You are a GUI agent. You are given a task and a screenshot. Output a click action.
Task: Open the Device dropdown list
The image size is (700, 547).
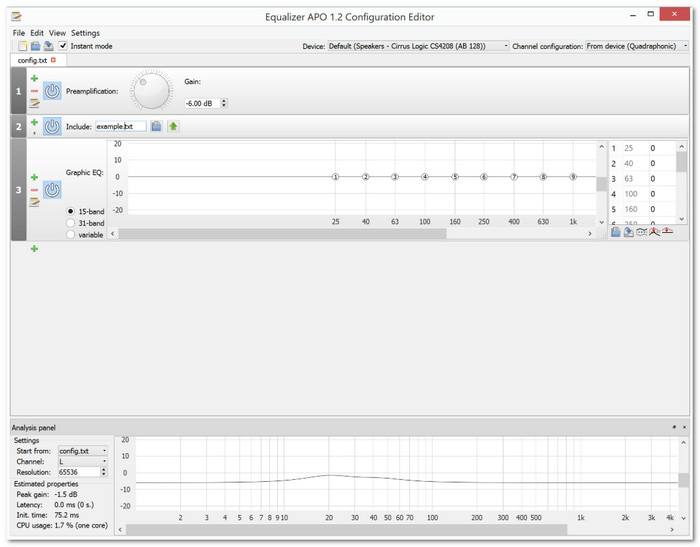coord(418,46)
